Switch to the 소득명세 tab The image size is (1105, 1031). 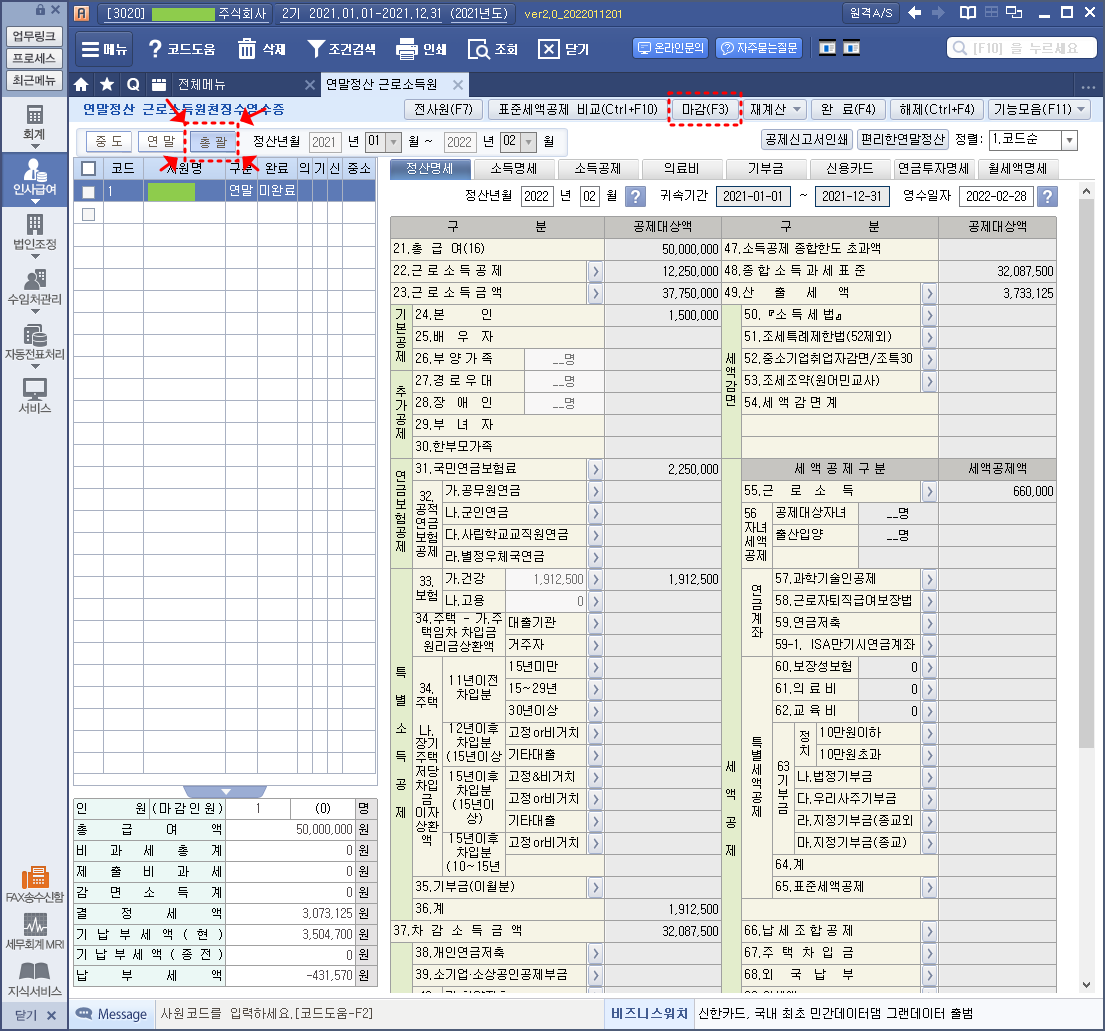[514, 168]
